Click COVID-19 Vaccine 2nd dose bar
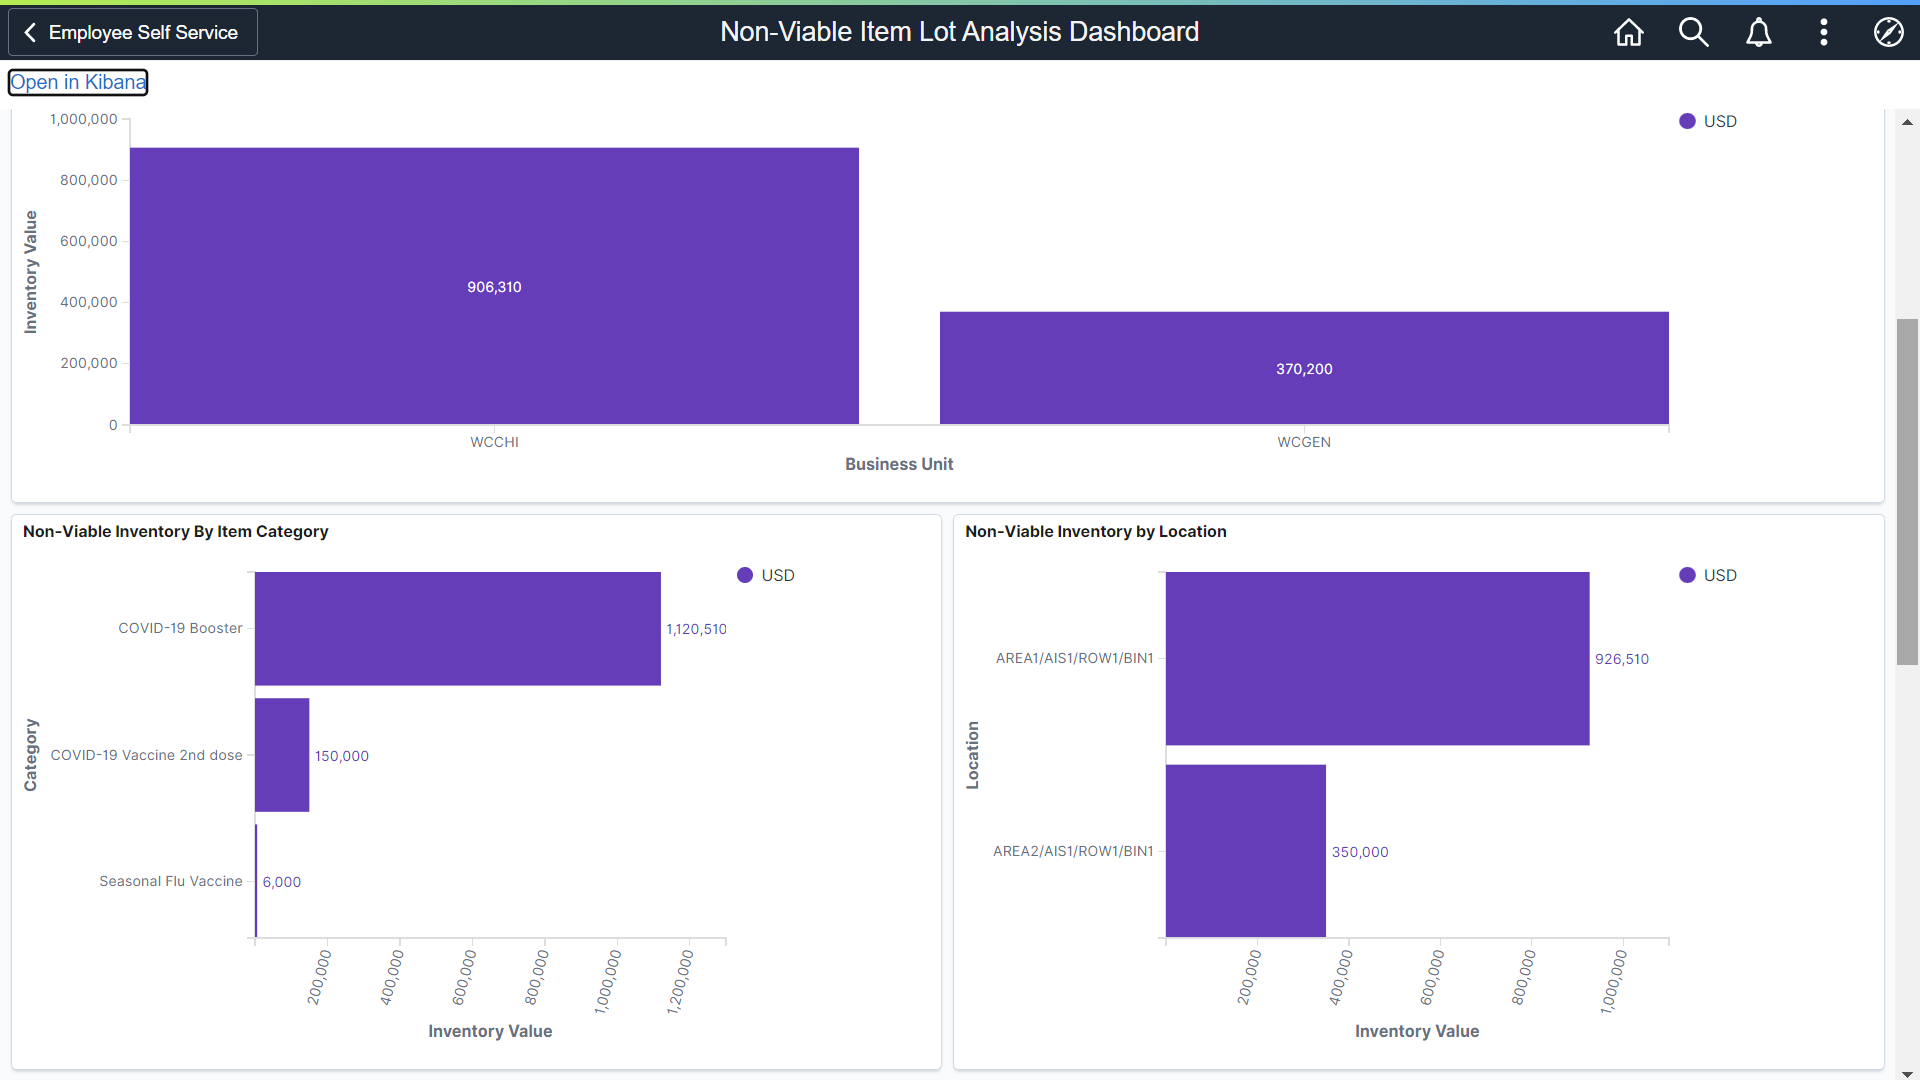The height and width of the screenshot is (1080, 1920). coord(282,755)
